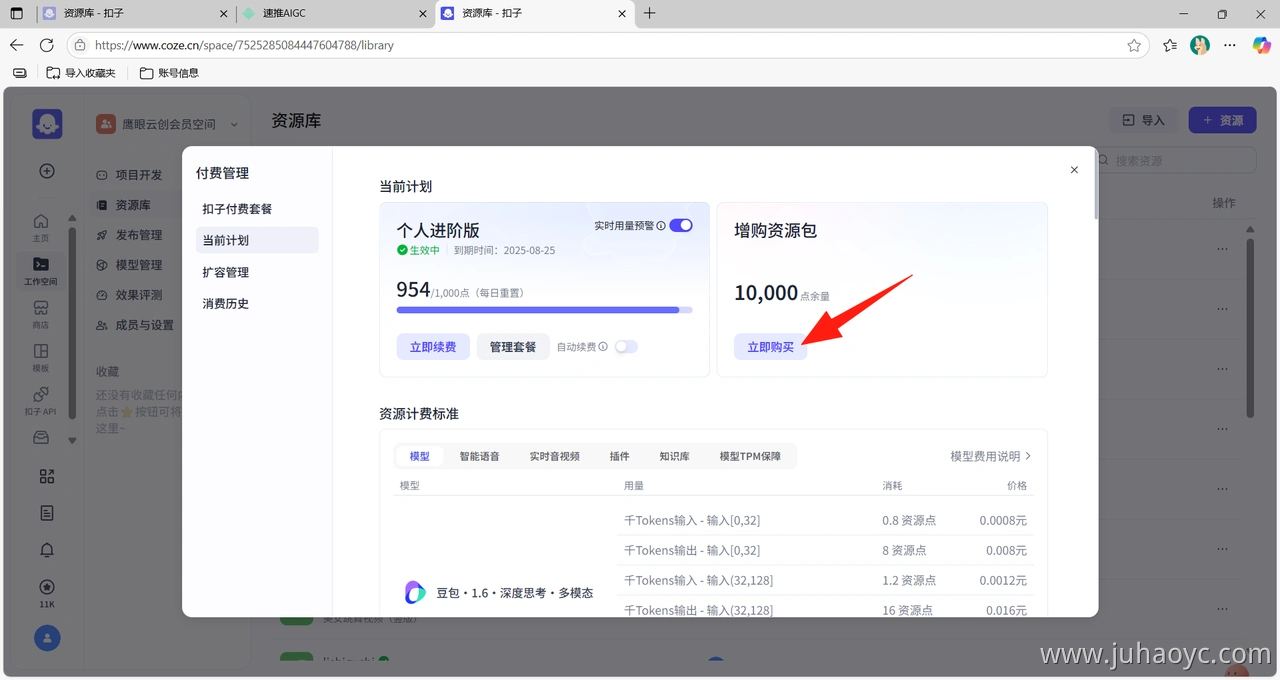Launch the Copilot icon in the browser toolbar

point(1261,45)
